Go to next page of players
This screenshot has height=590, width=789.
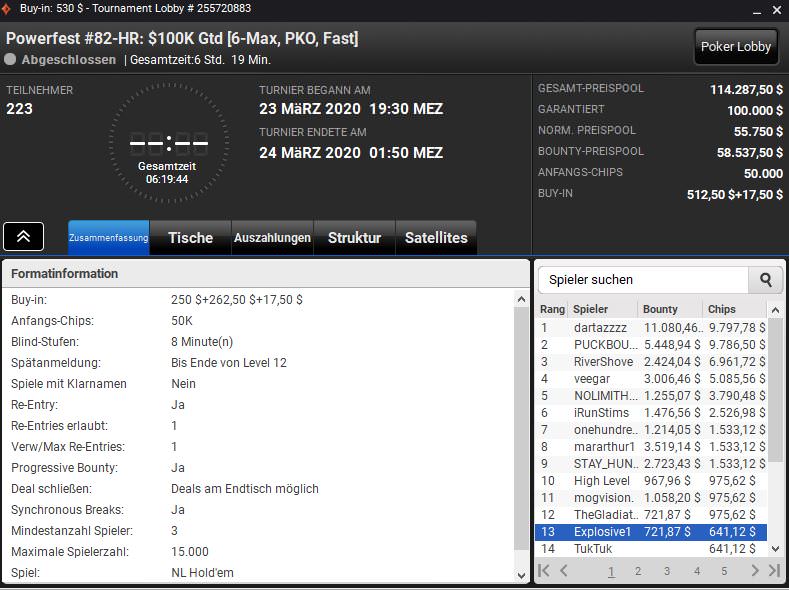[754, 571]
